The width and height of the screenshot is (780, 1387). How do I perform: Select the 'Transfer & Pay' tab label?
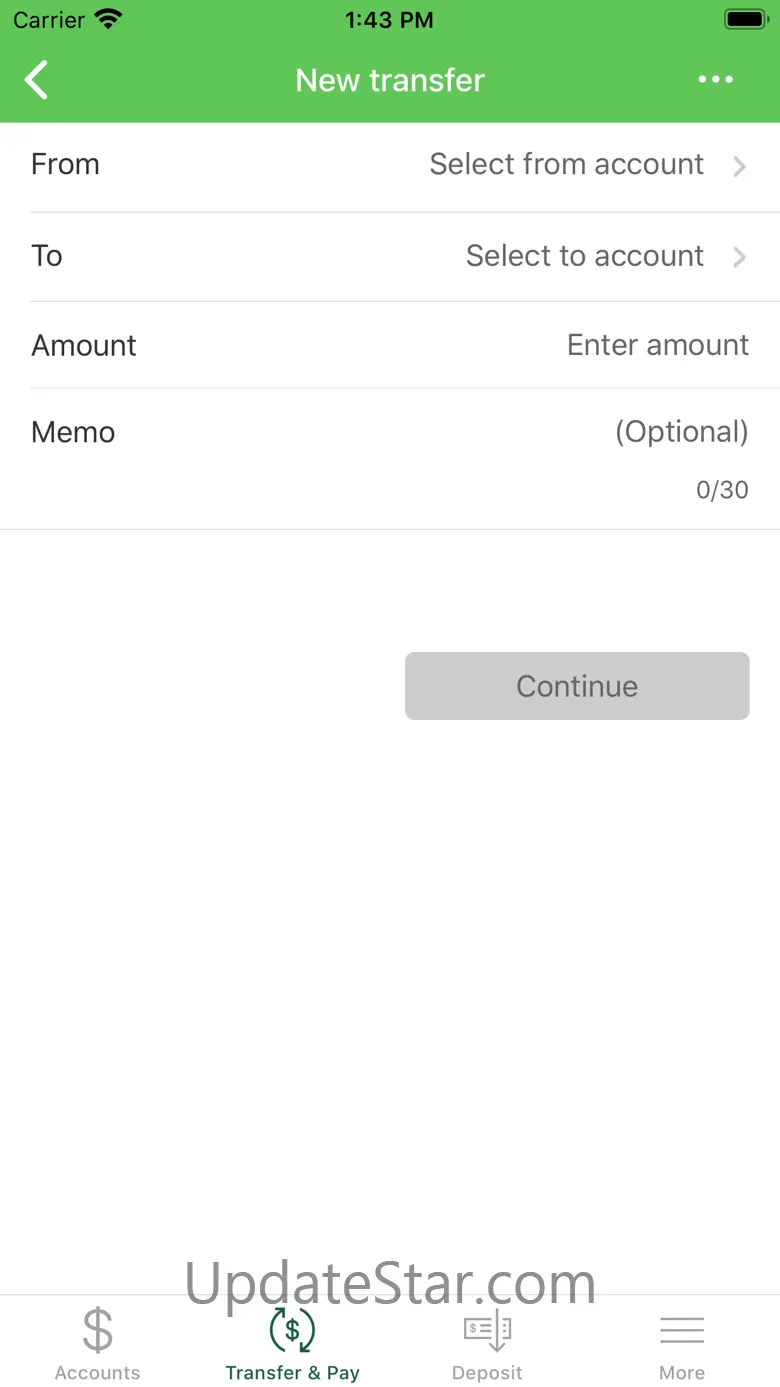pyautogui.click(x=292, y=1373)
